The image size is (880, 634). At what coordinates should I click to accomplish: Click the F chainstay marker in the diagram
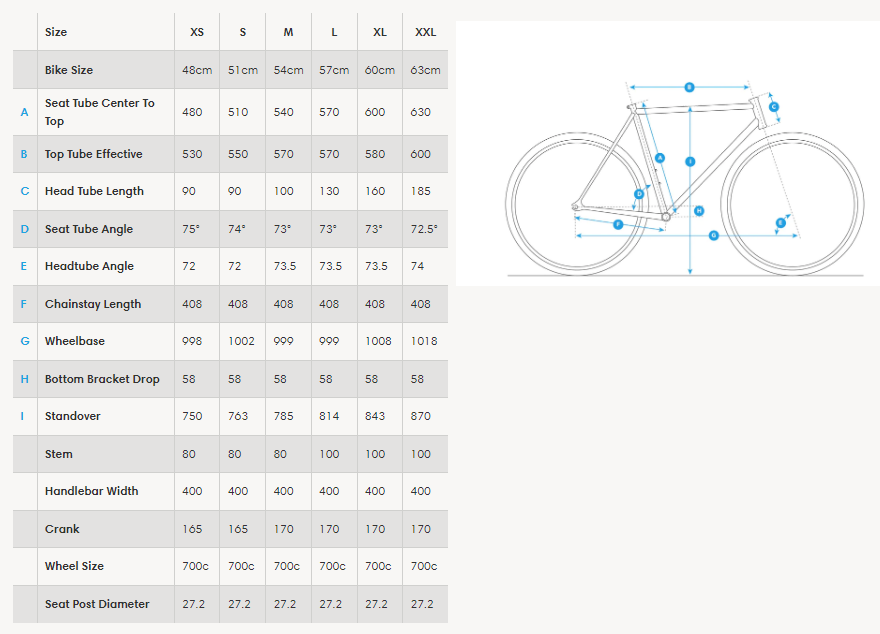pos(618,225)
